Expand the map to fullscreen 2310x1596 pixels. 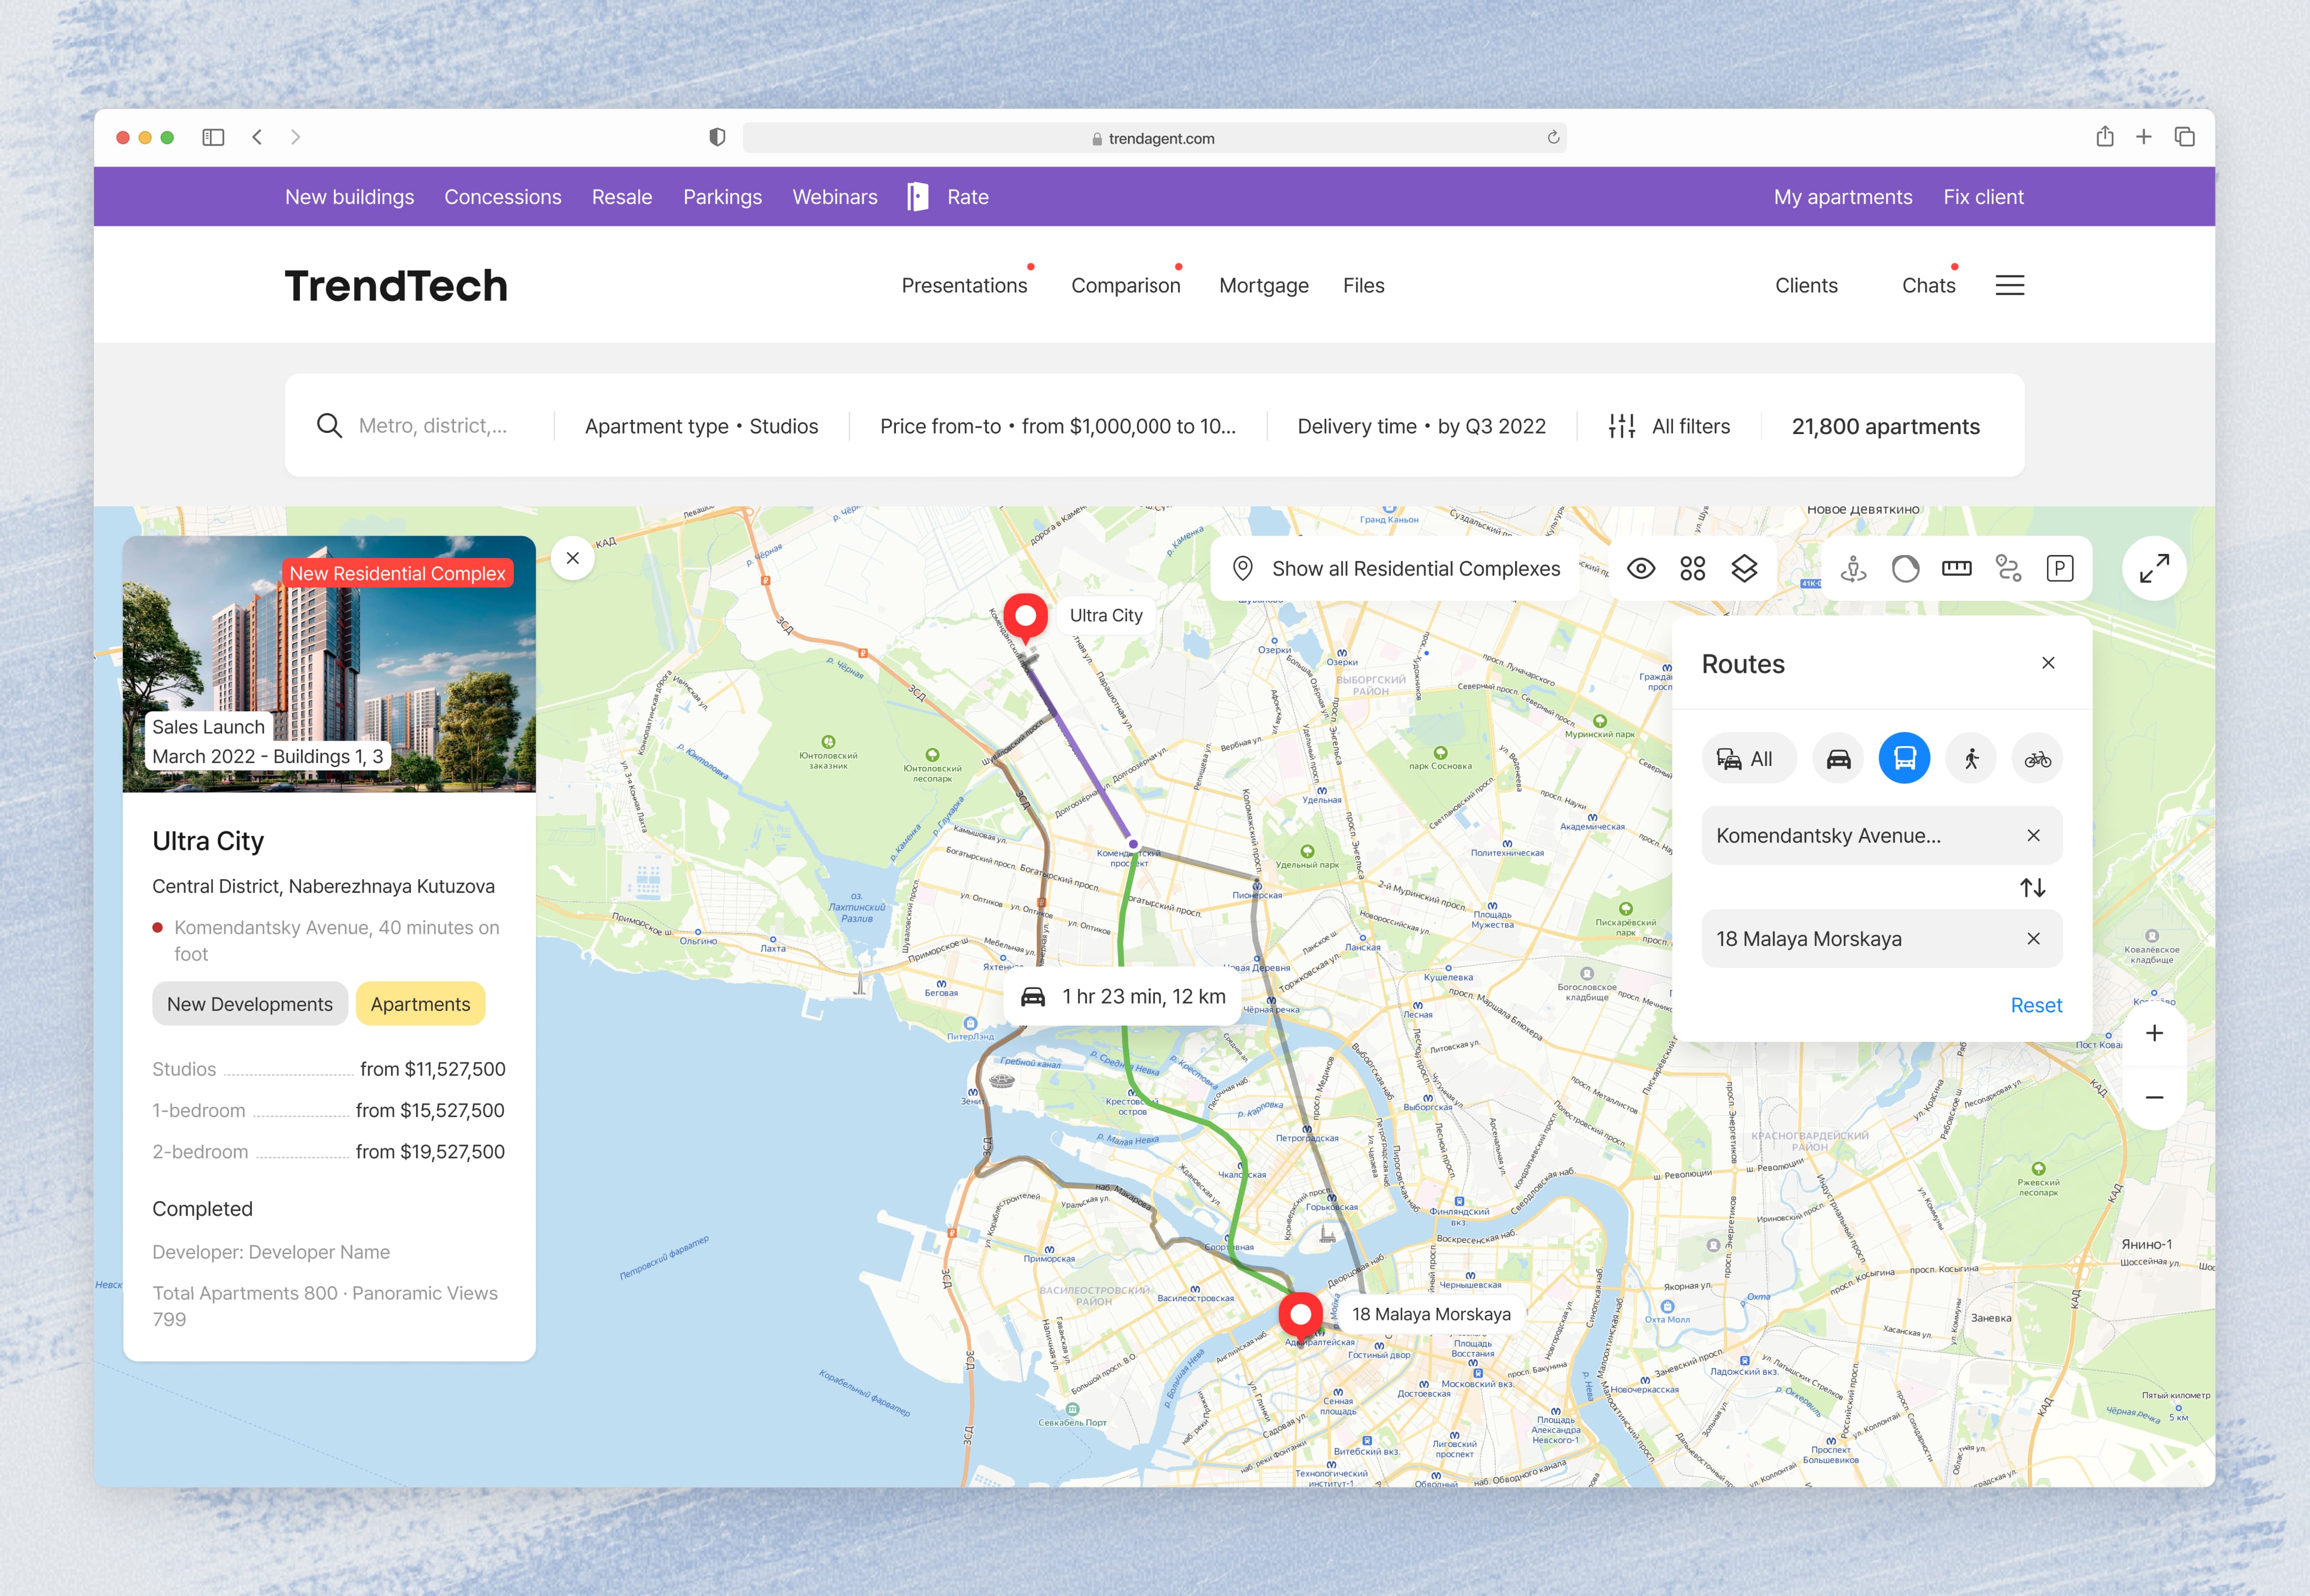2154,569
